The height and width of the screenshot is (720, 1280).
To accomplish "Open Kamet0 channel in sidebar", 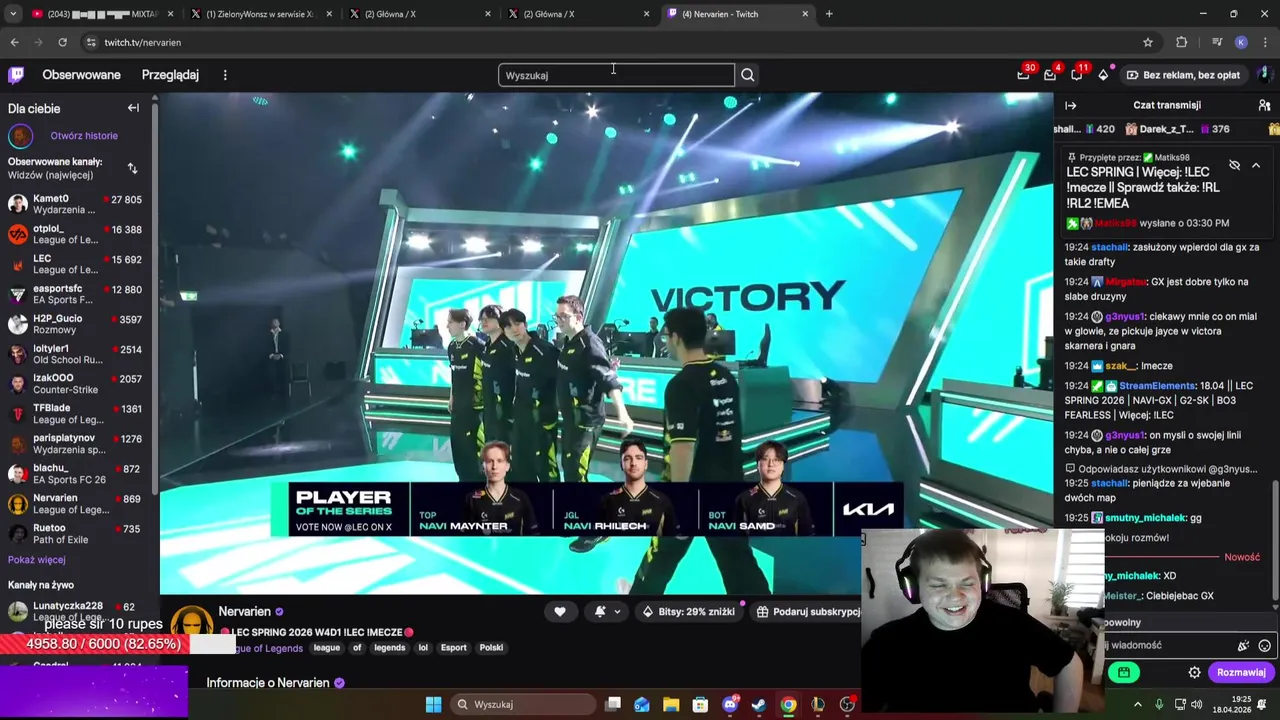I will click(x=75, y=204).
